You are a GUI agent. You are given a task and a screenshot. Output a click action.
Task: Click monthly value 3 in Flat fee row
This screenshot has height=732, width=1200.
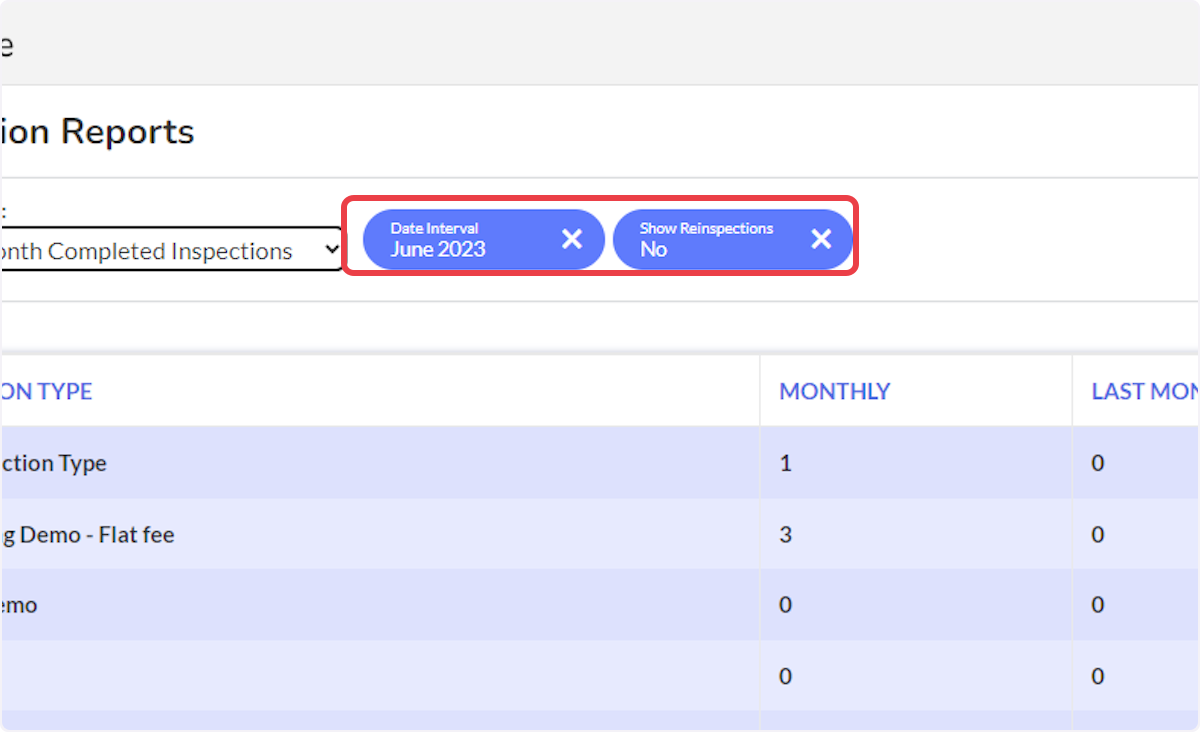(785, 535)
